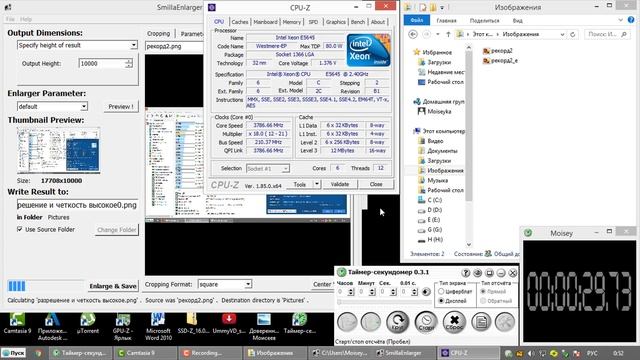Screen dimensions: 640x360
Task: Click the Explorer up-one-level arrow
Action: click(448, 34)
